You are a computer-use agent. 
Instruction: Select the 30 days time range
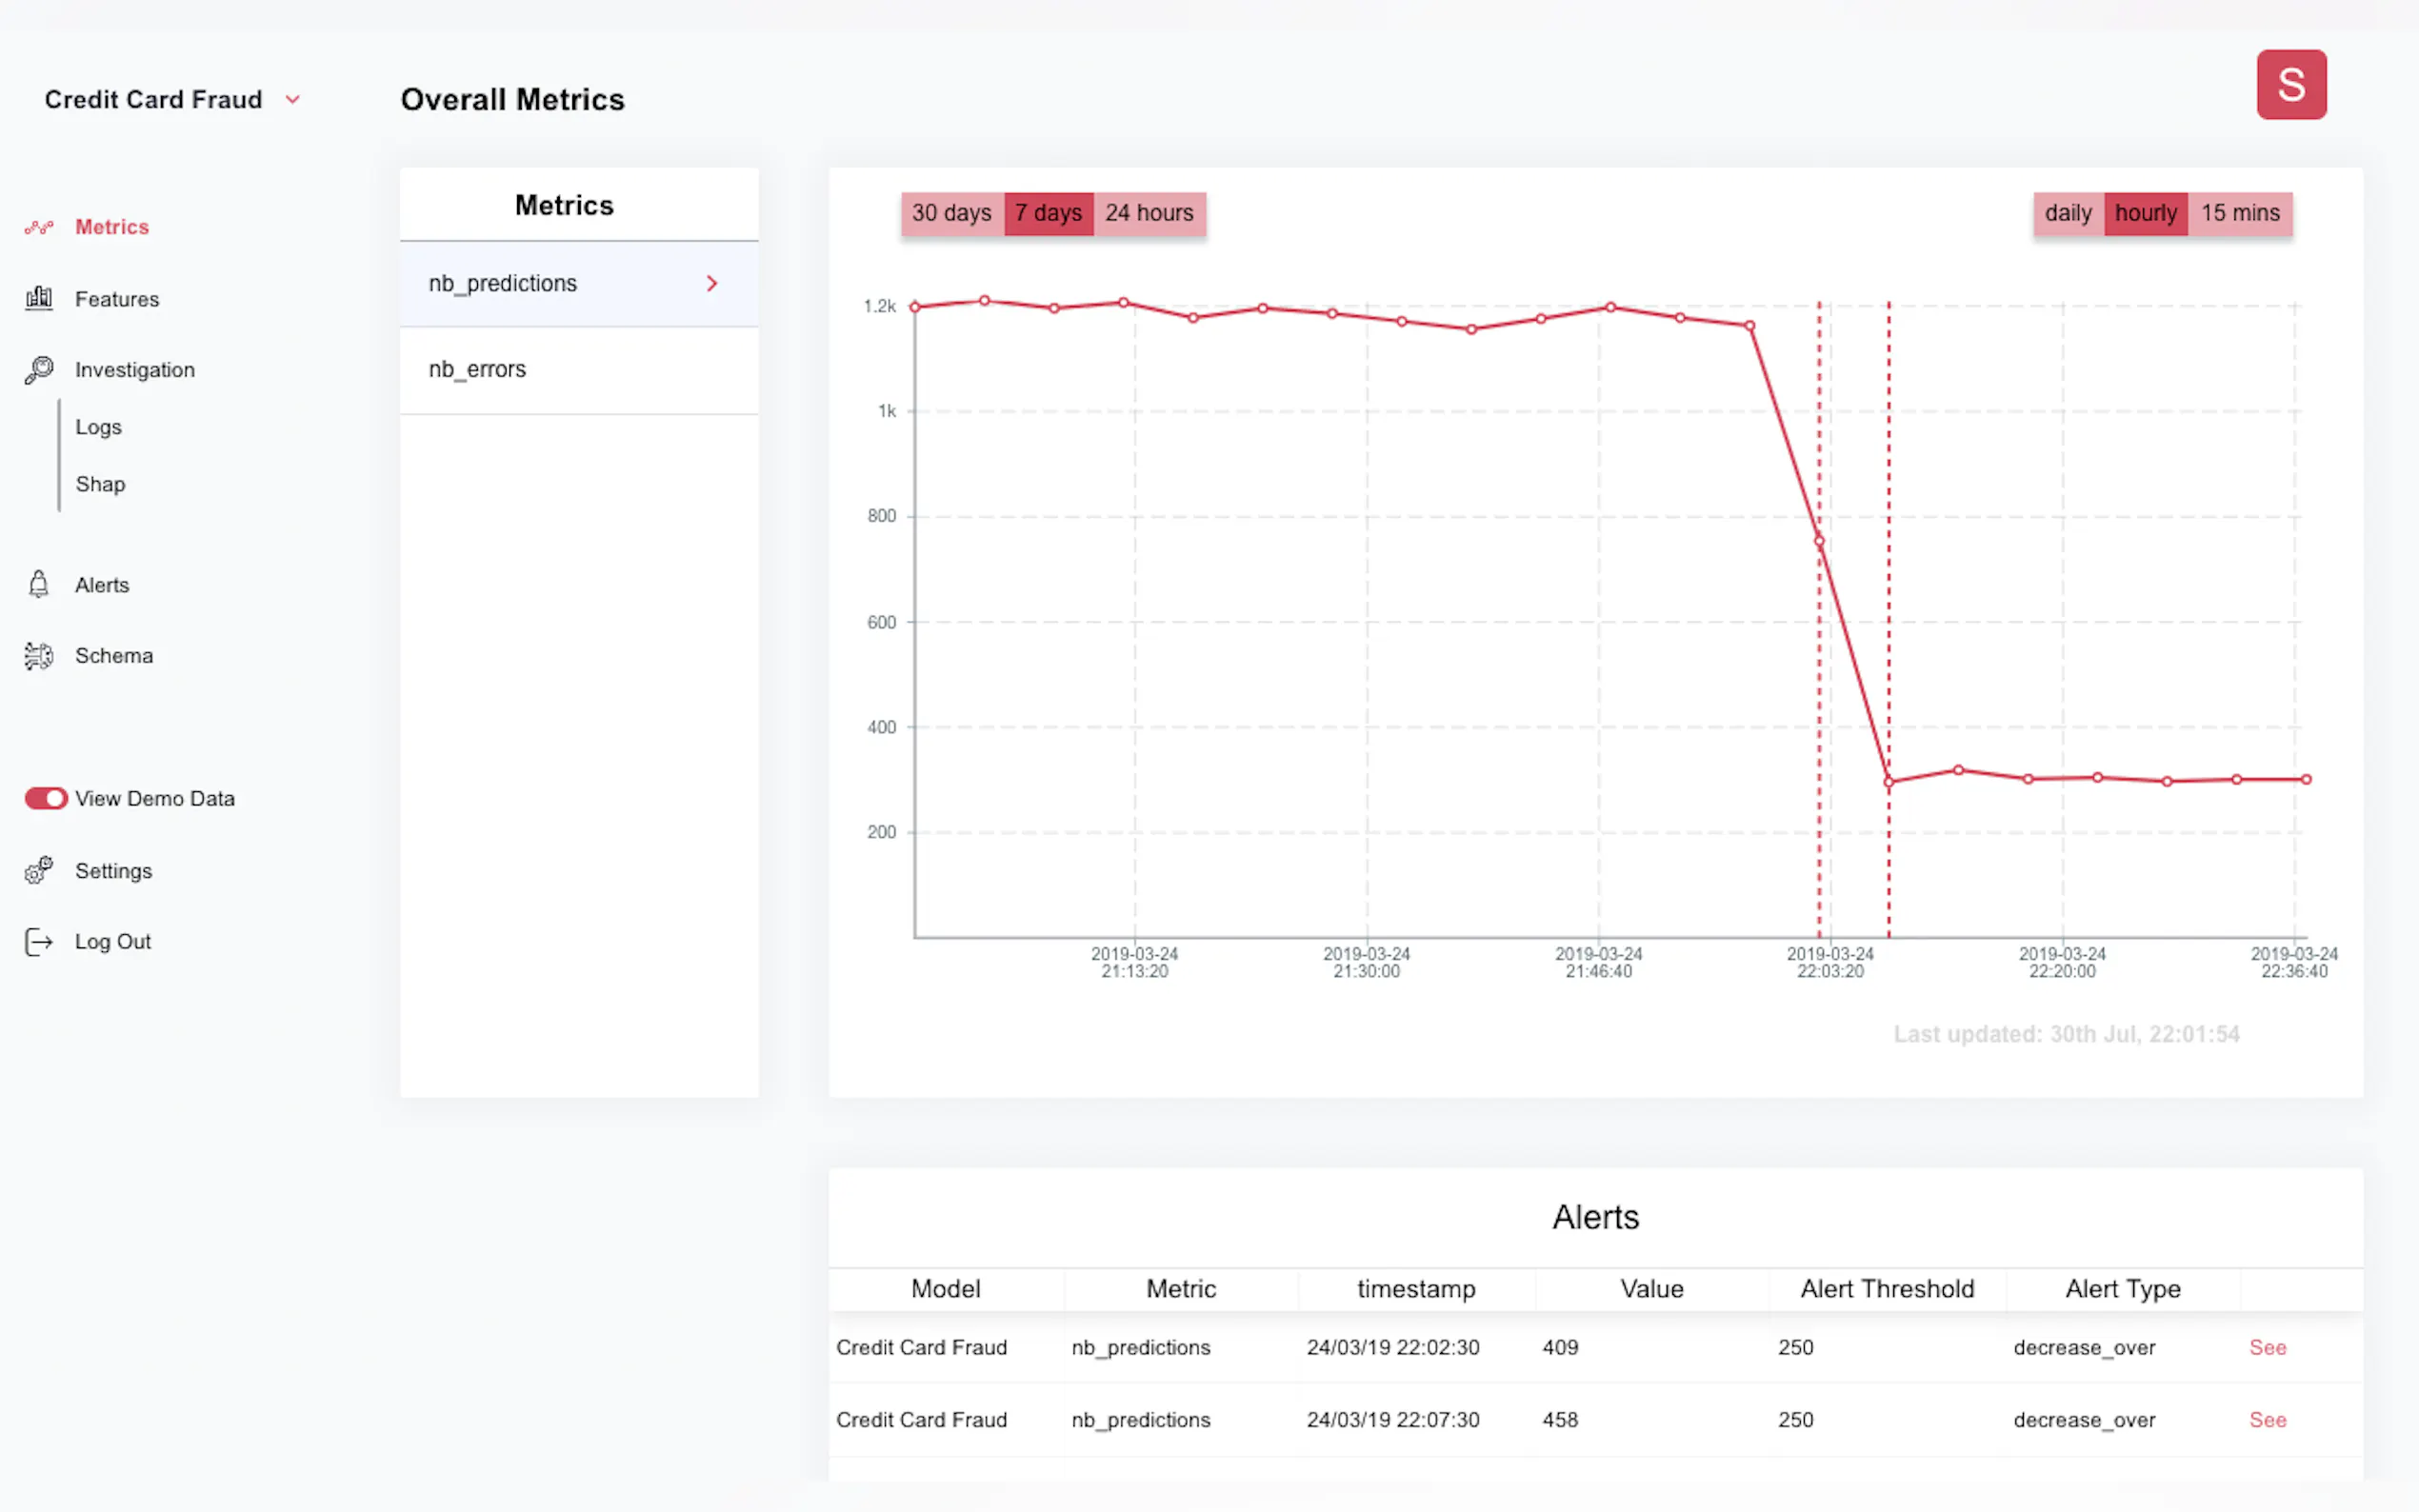[951, 213]
